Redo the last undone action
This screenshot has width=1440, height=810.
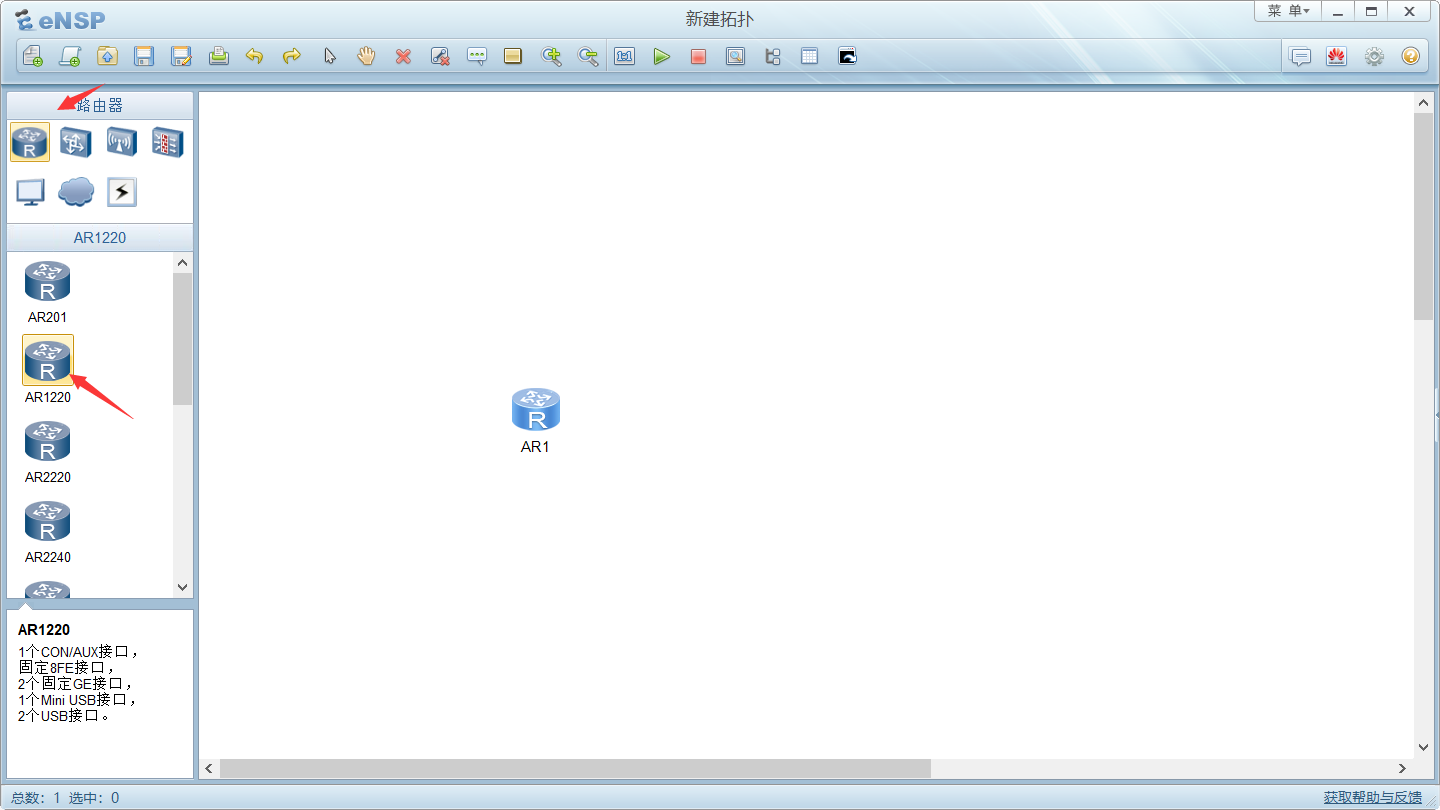tap(292, 56)
